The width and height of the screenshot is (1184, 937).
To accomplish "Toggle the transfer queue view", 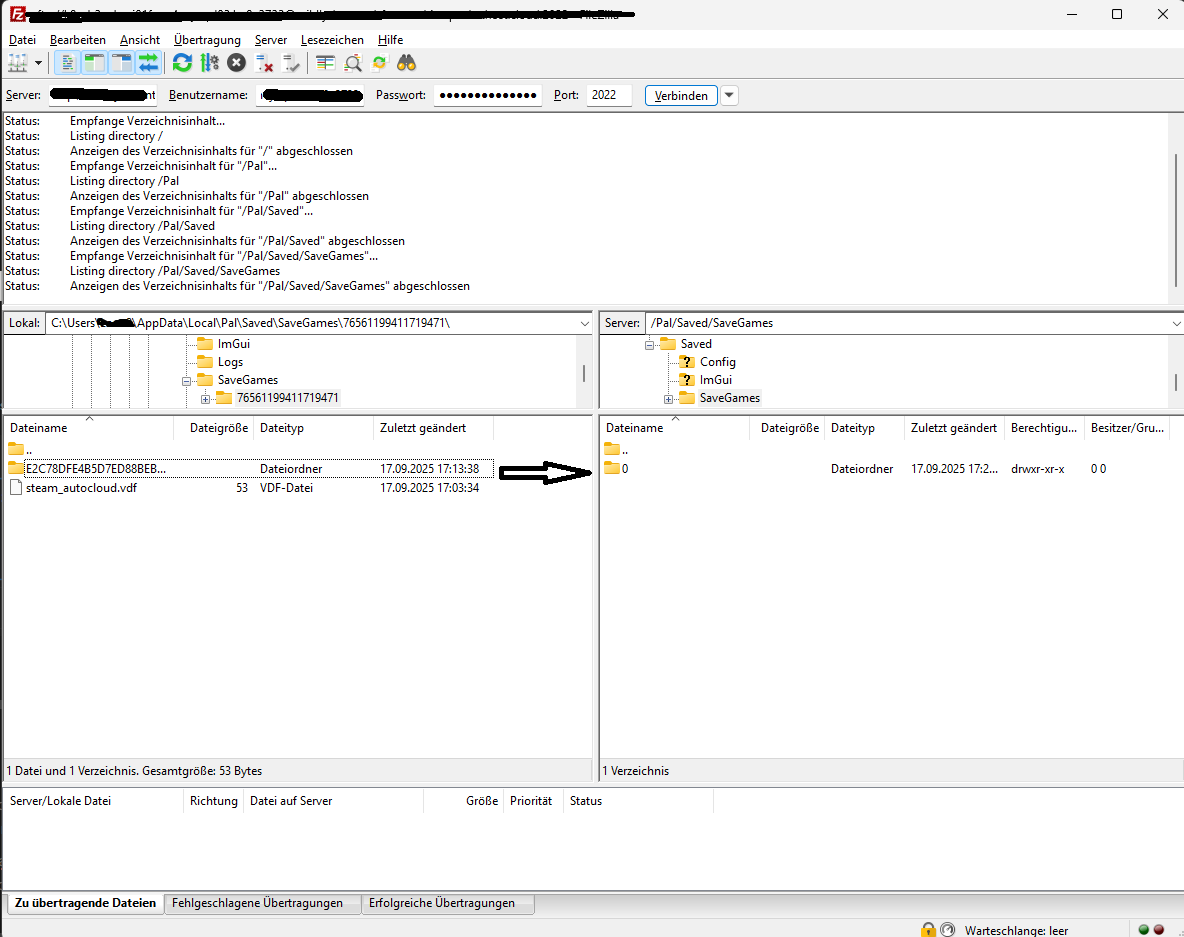I will [149, 63].
